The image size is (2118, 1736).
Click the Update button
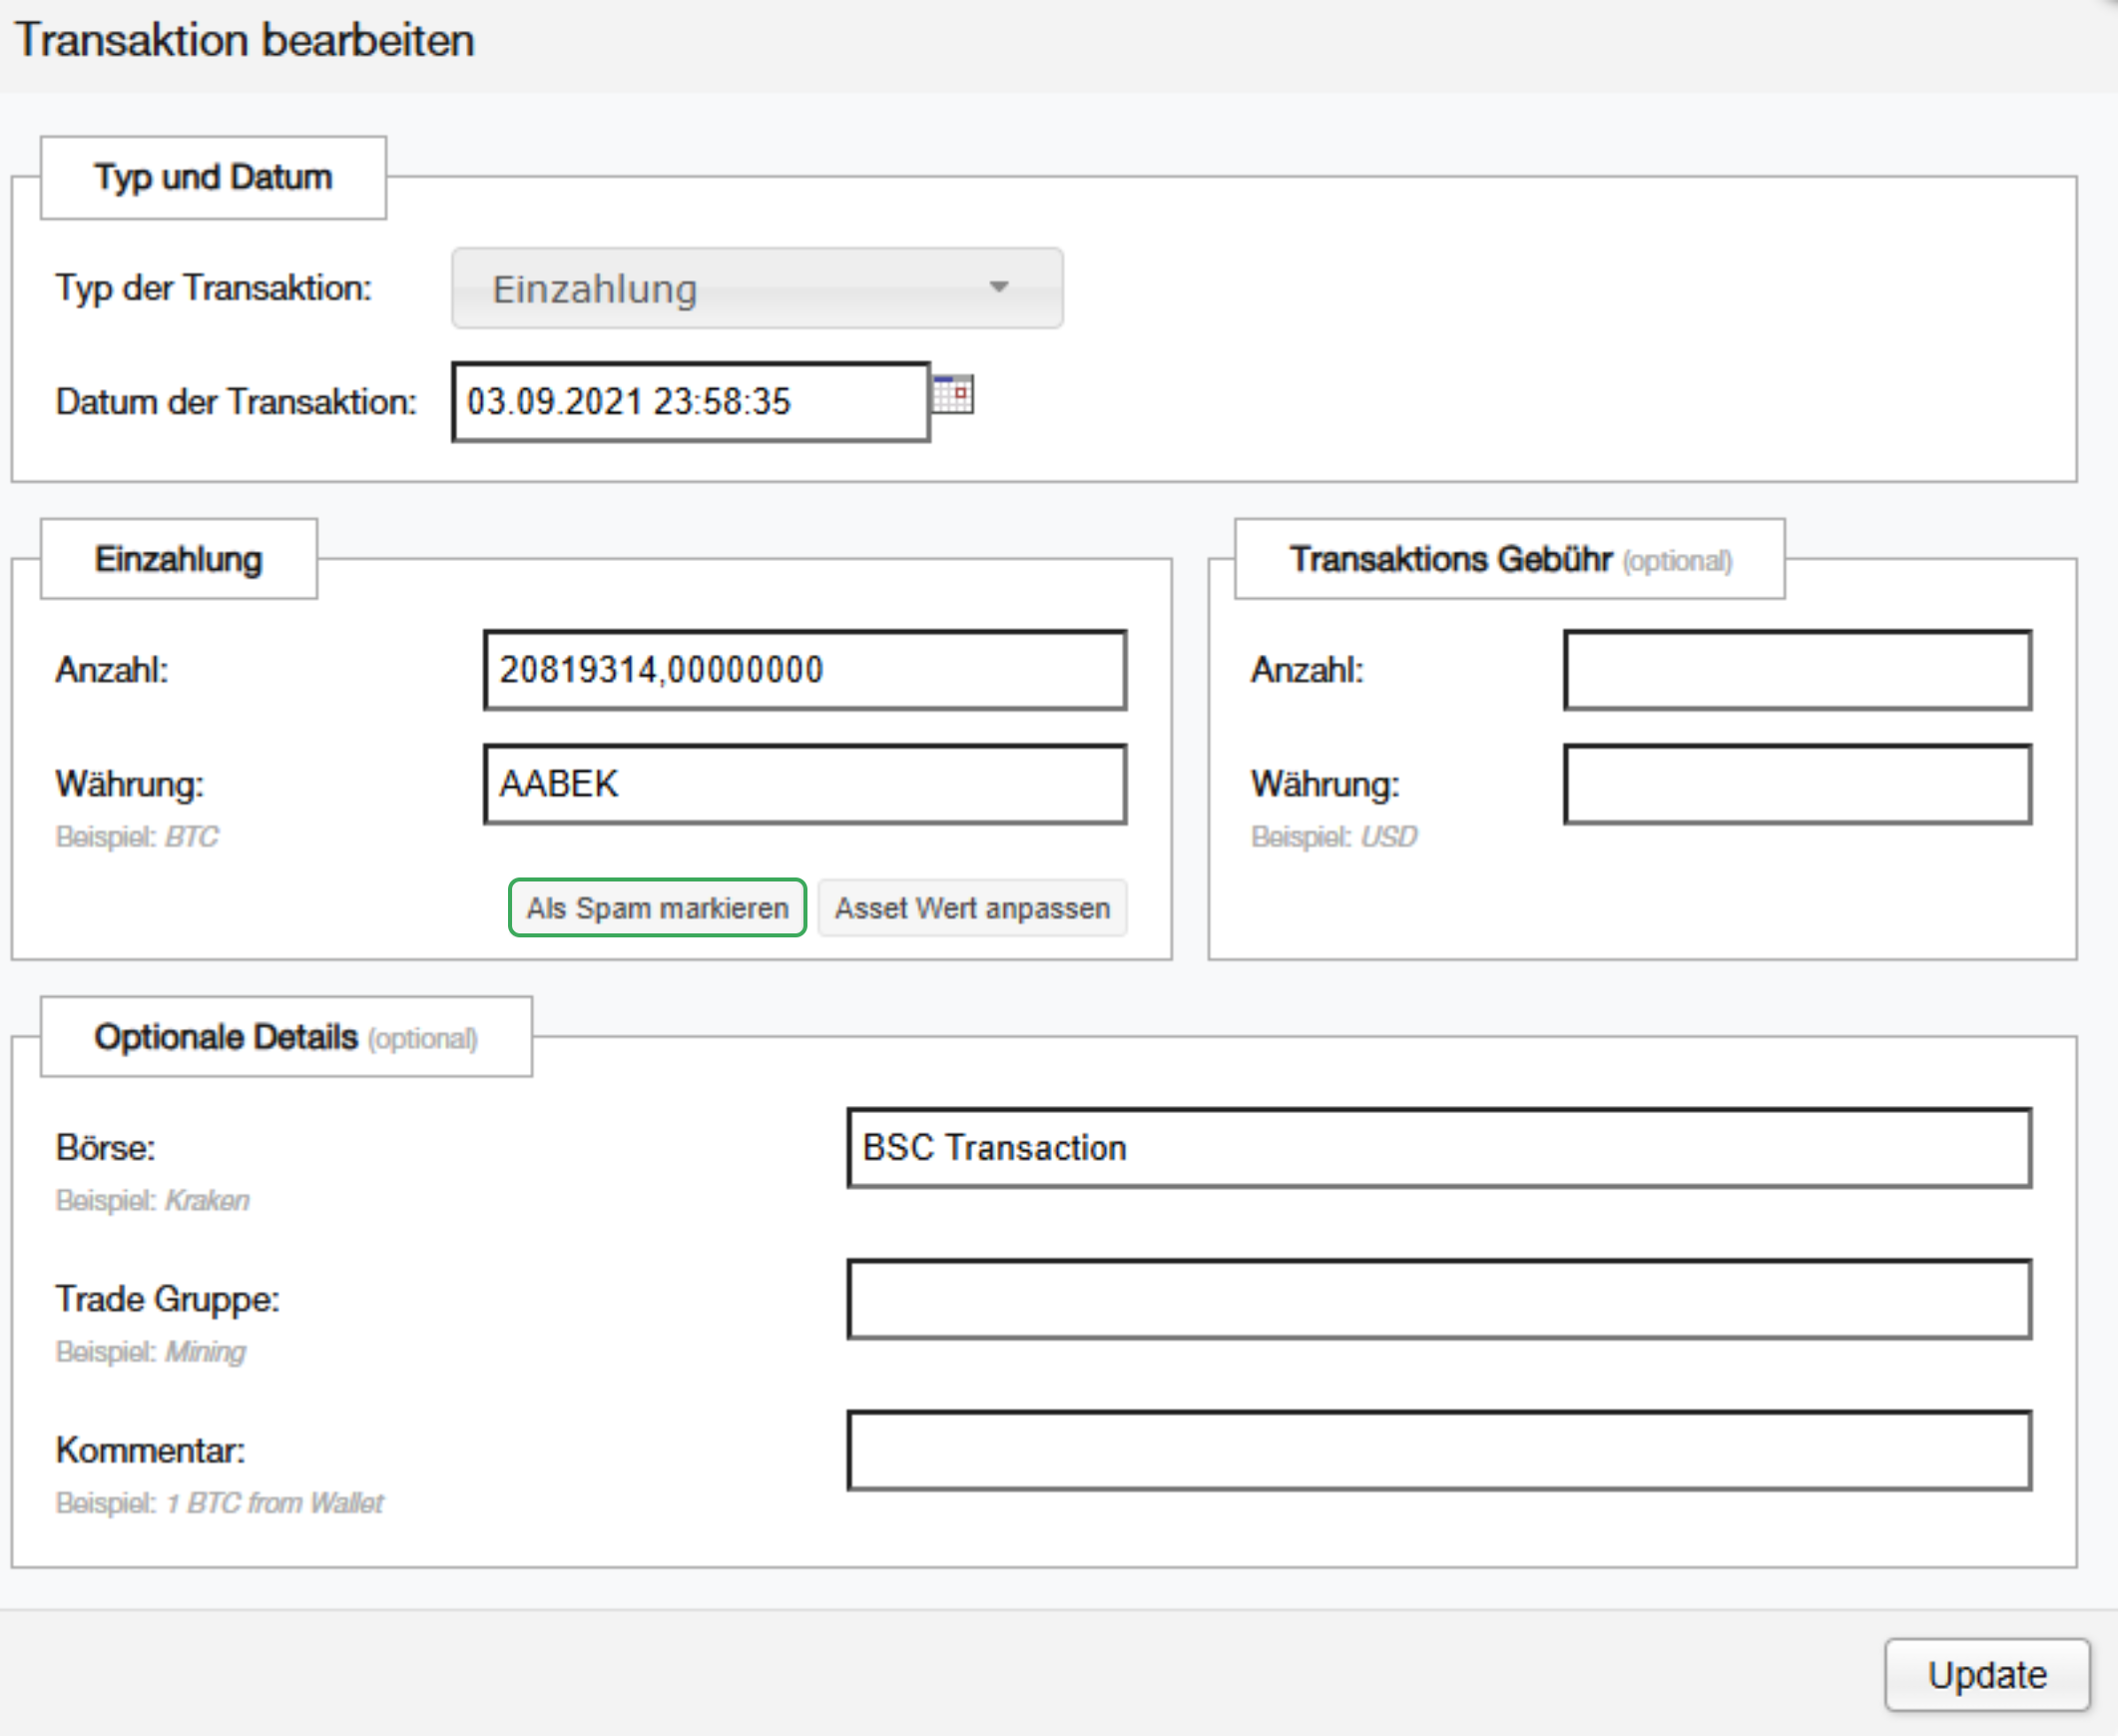point(1986,1674)
